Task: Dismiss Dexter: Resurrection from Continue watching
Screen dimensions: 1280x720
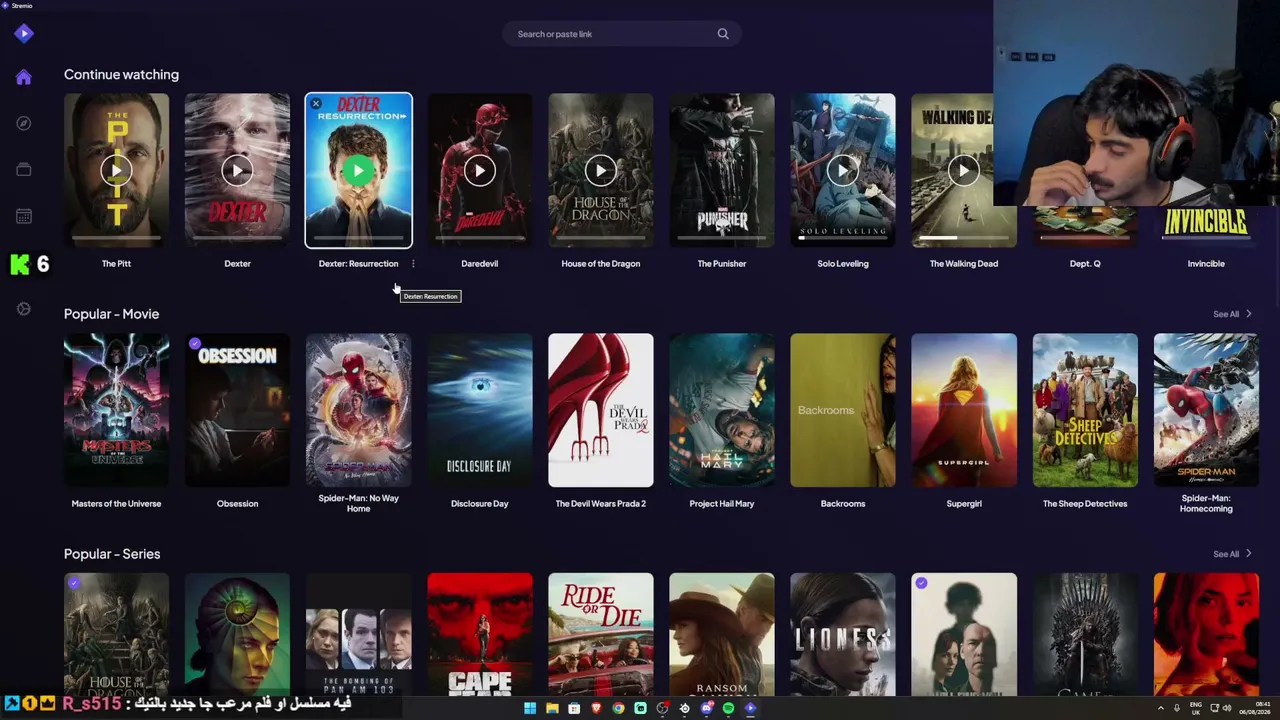Action: pos(316,104)
